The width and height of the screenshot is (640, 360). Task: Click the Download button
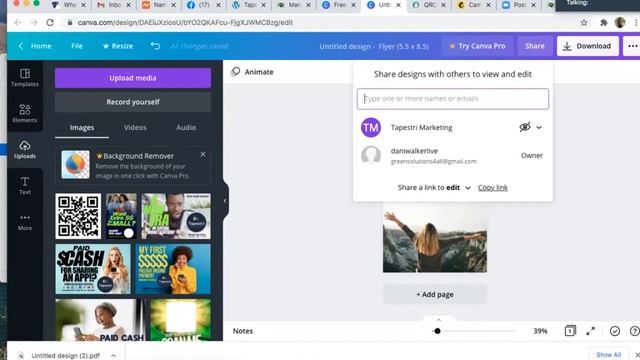[588, 46]
